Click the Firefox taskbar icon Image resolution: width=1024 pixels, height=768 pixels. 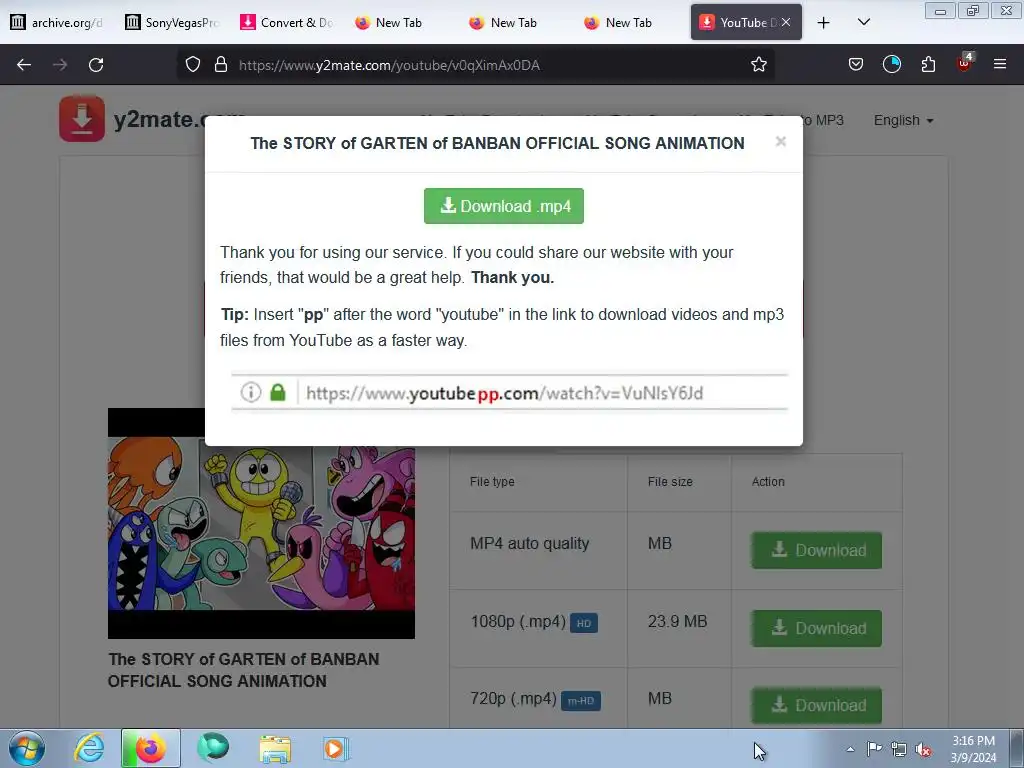[x=150, y=748]
